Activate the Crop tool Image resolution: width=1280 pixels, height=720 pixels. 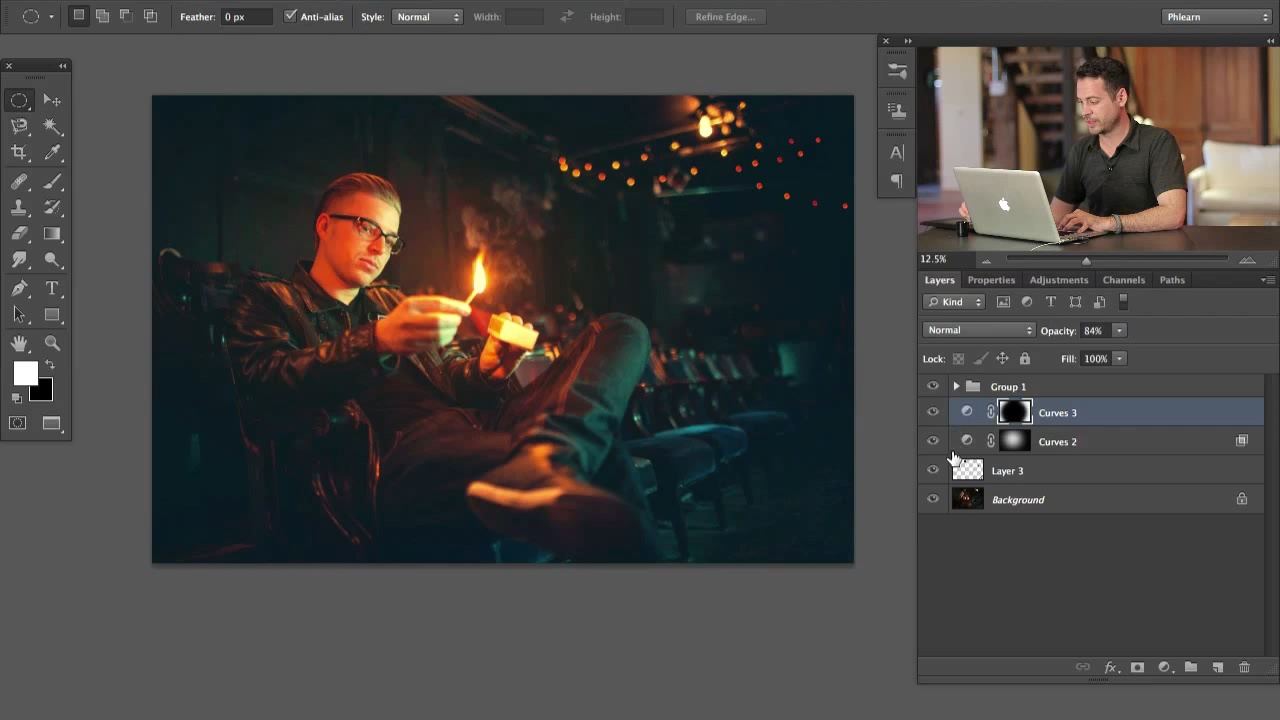[x=19, y=152]
